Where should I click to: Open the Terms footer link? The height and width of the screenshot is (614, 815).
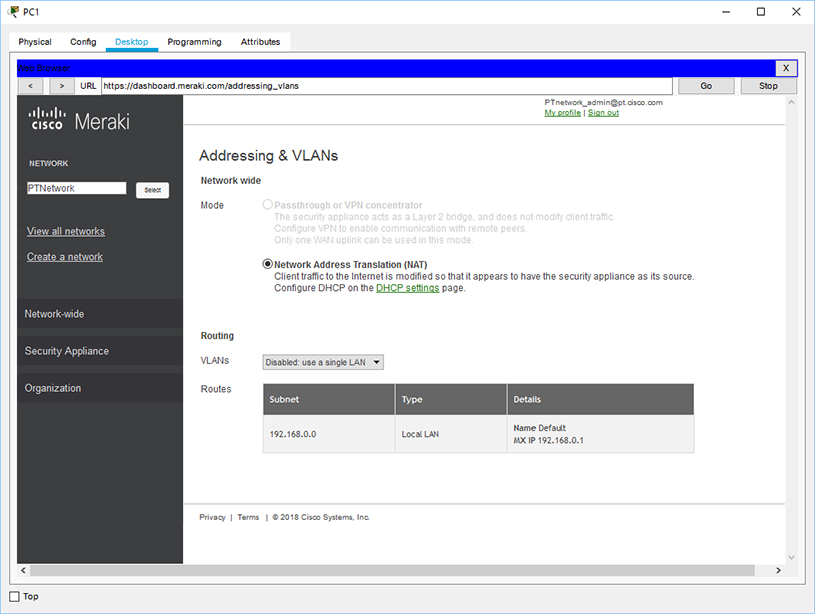coord(248,517)
